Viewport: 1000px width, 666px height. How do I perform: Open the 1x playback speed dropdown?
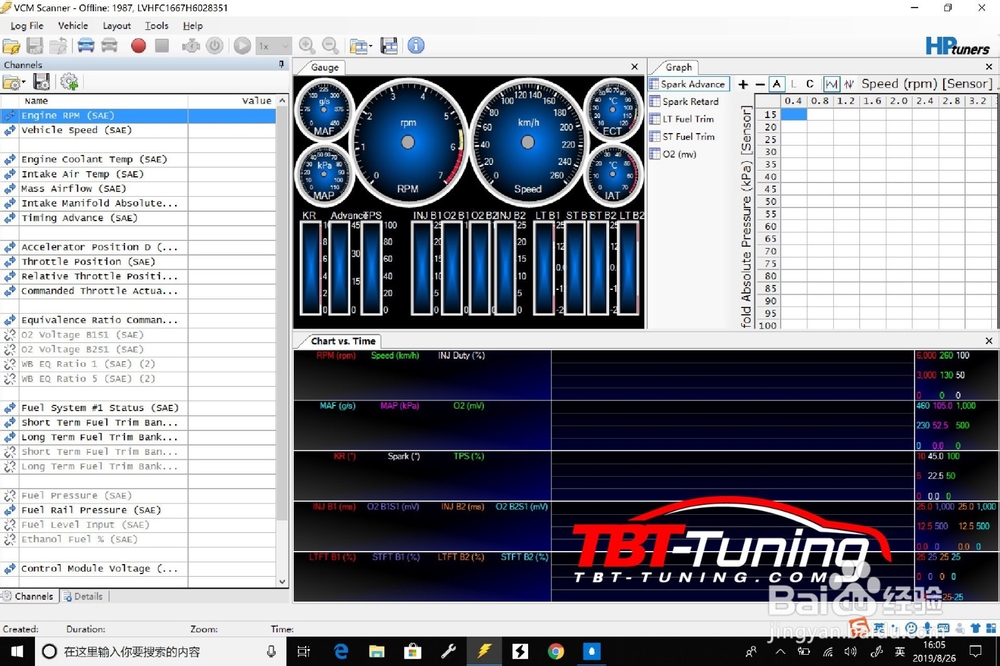274,46
